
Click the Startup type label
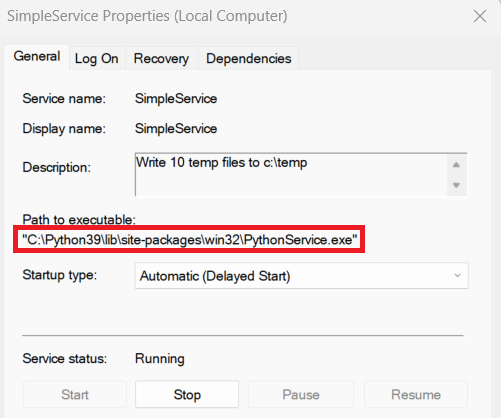60,275
